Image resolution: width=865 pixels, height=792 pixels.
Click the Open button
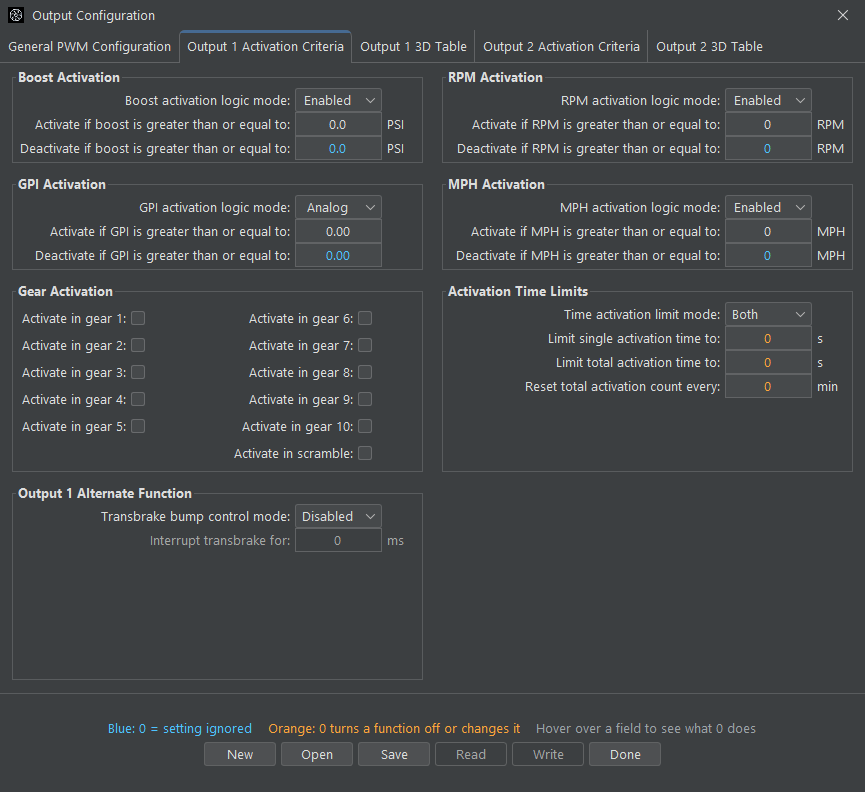[317, 754]
